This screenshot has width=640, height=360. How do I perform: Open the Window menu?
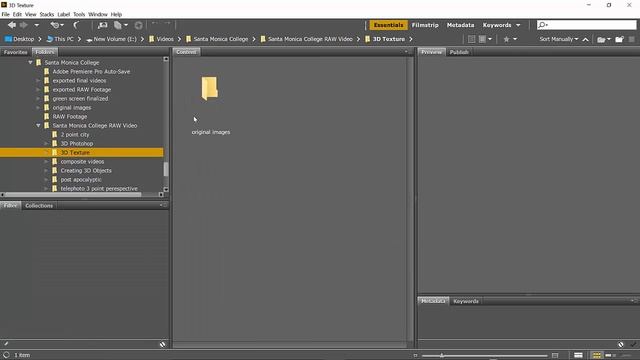tap(98, 14)
